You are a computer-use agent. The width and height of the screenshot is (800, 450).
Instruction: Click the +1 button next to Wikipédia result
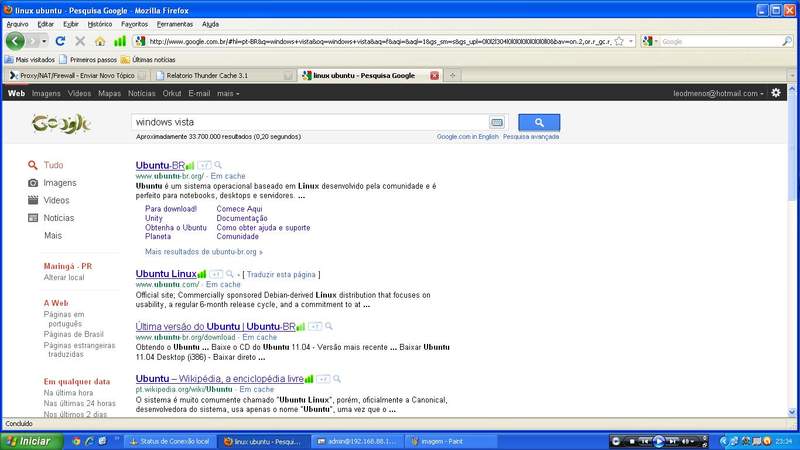(x=323, y=379)
